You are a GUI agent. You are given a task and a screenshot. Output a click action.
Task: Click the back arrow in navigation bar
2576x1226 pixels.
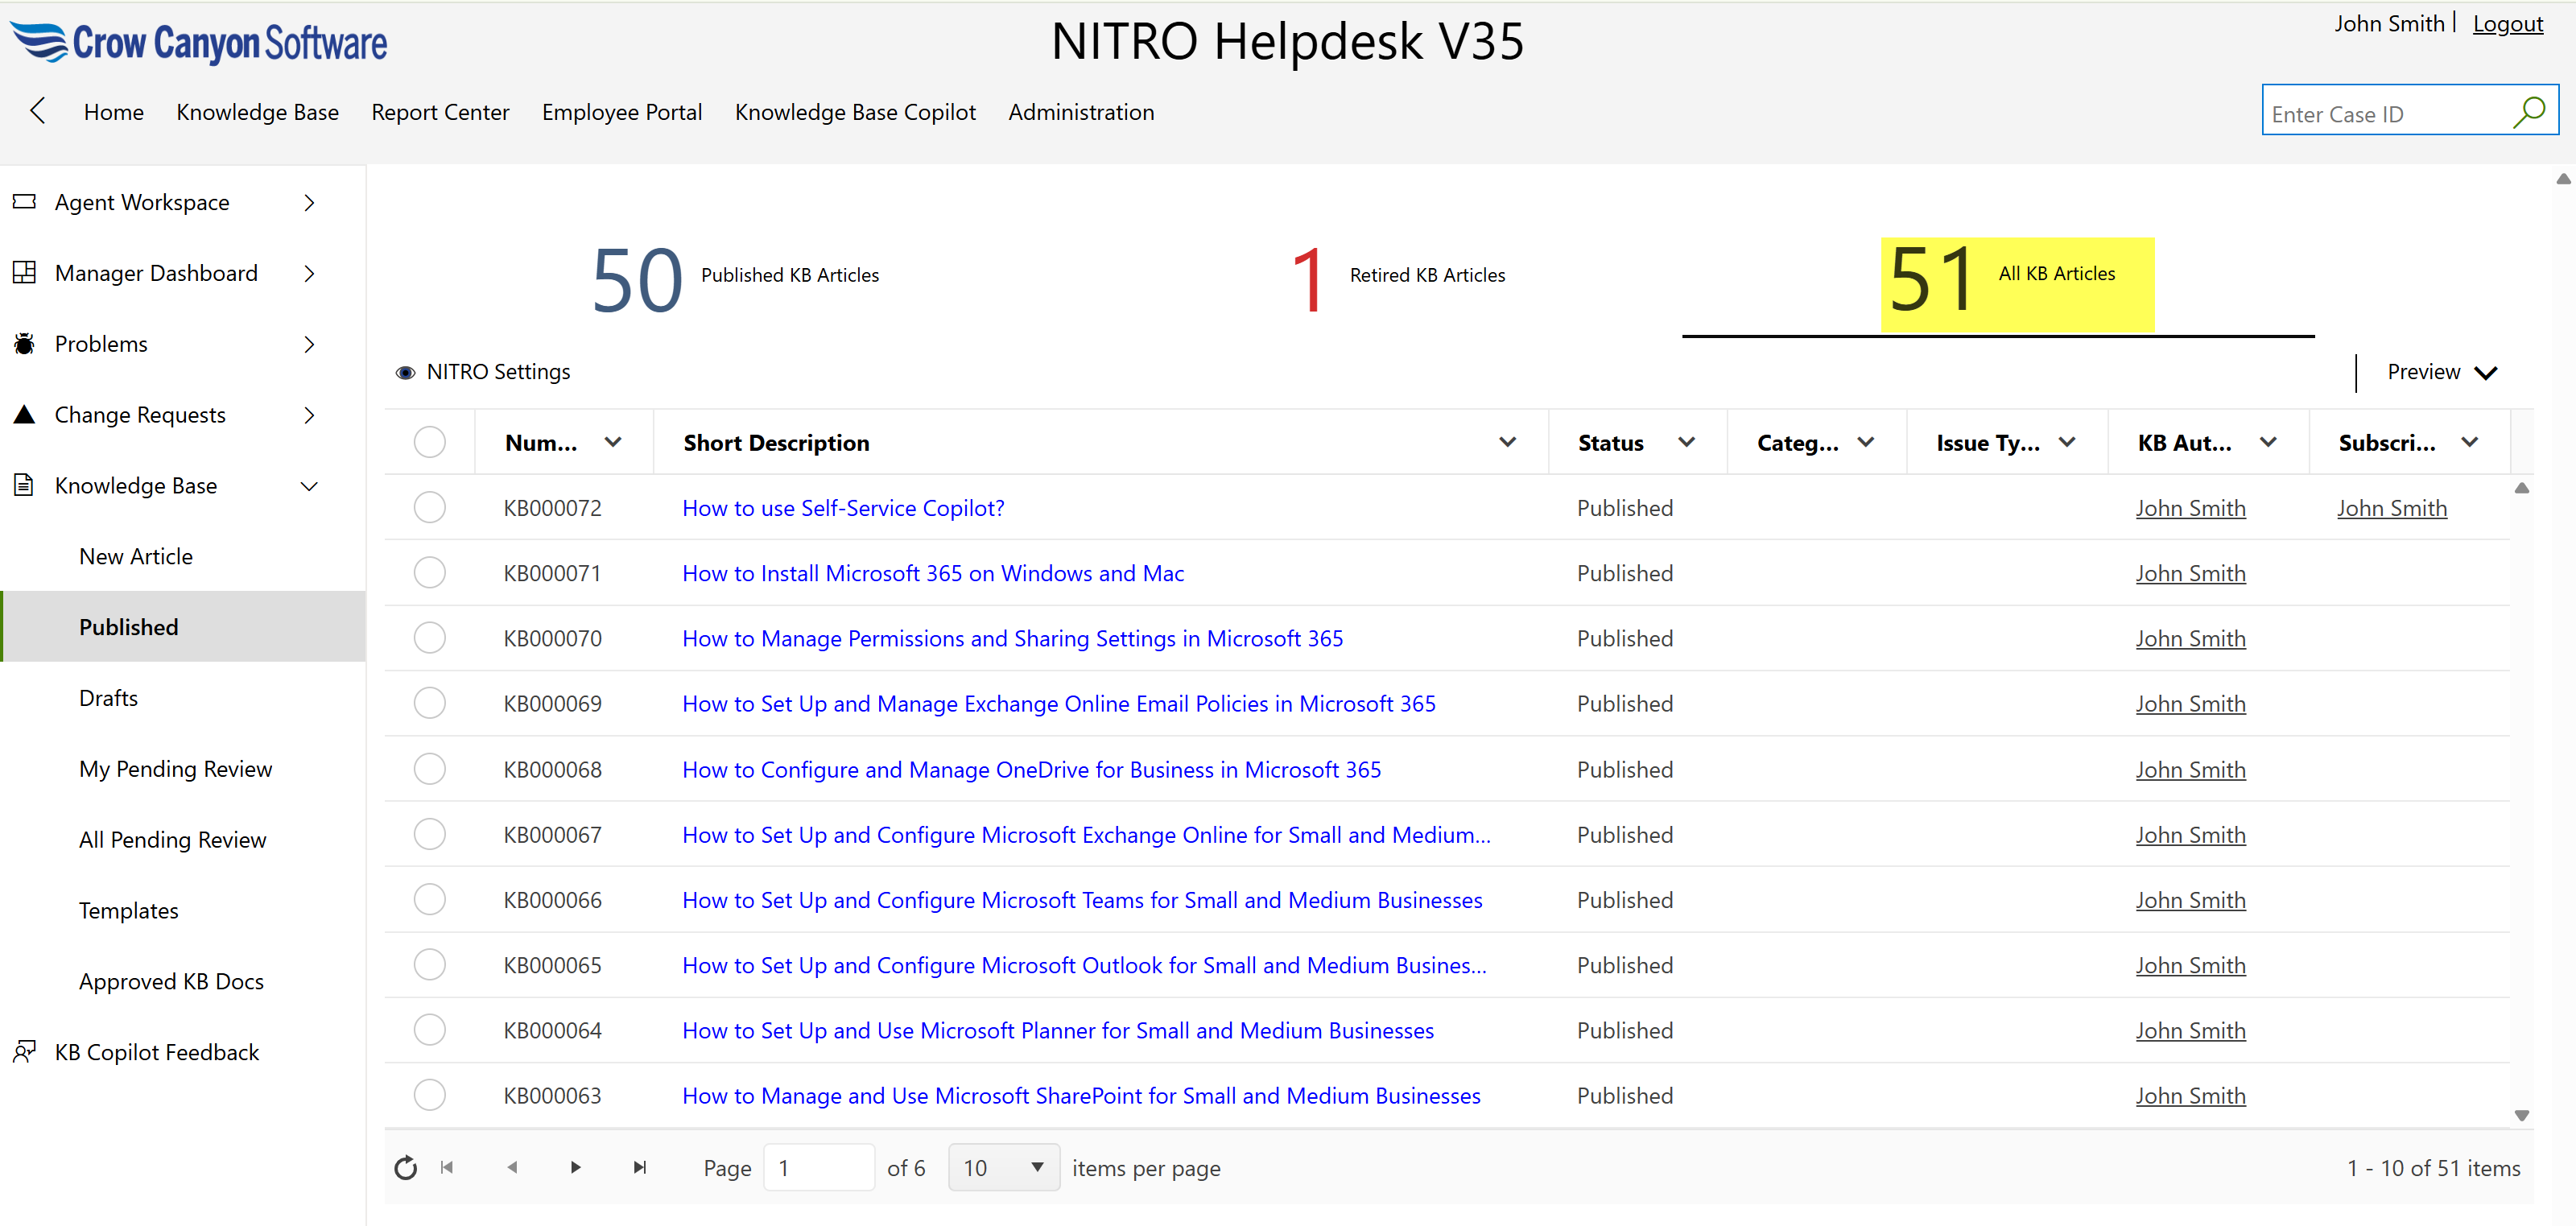pos(38,111)
